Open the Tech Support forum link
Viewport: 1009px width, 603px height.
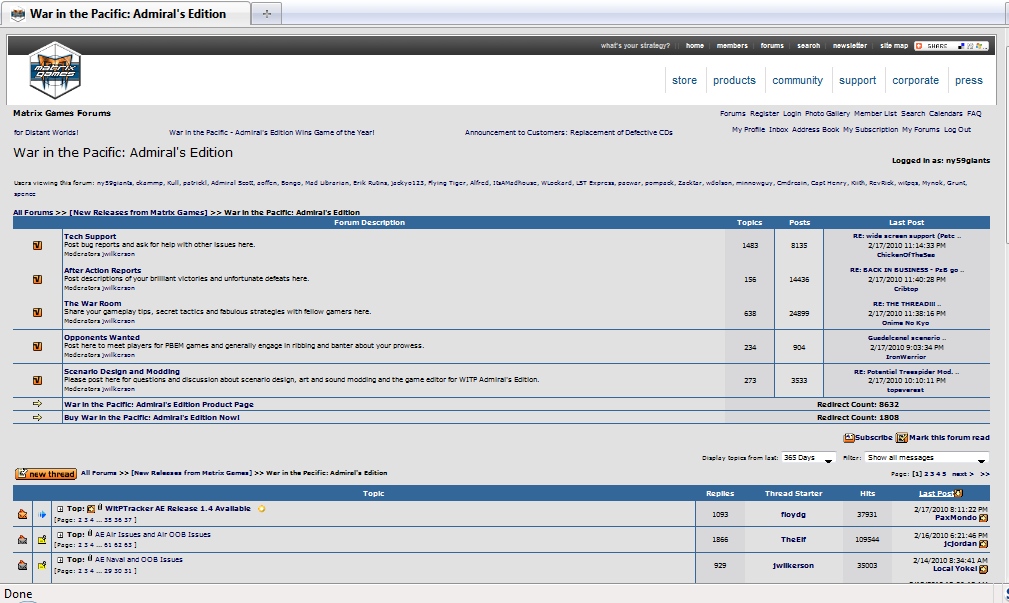(x=90, y=236)
